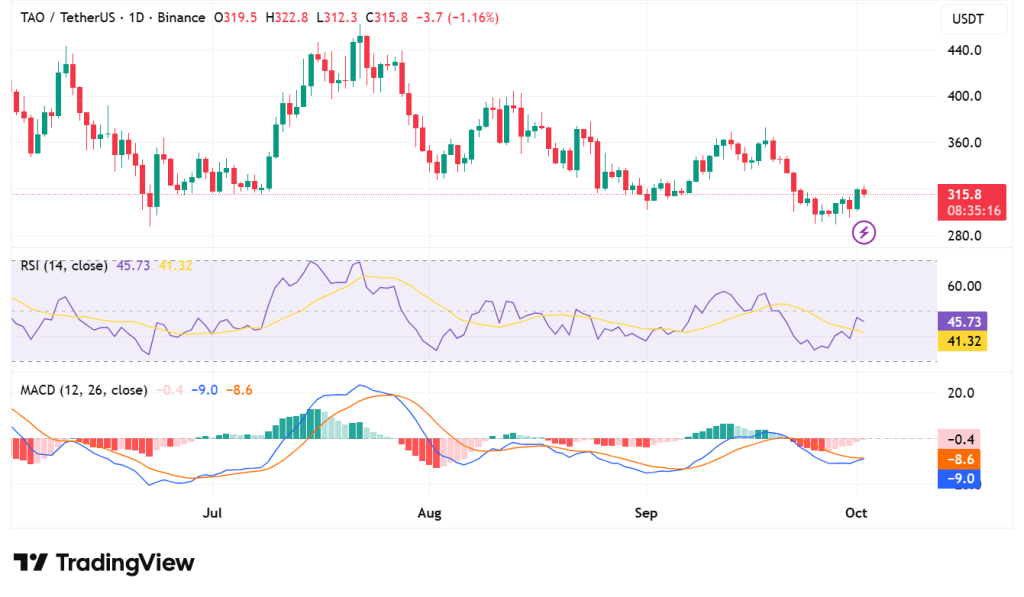Click the 1D interval in chart title
Screen dimensions: 1024x597
136,18
